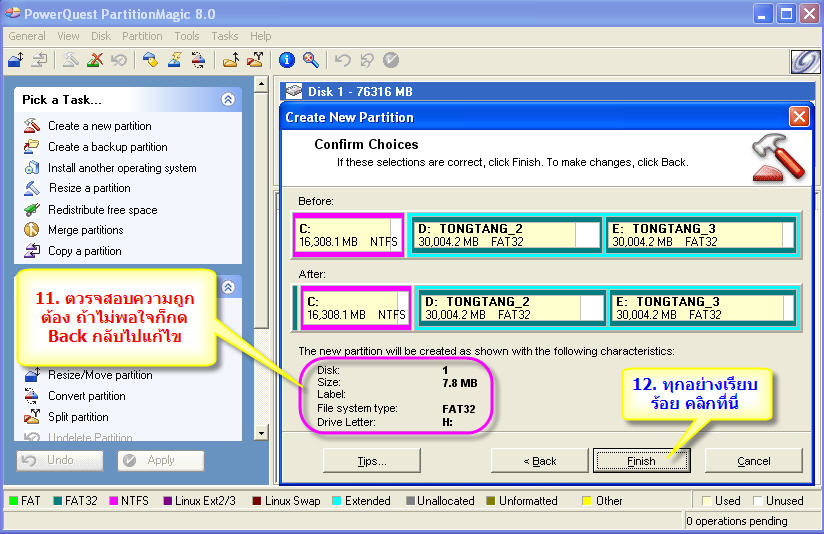The height and width of the screenshot is (534, 824).
Task: Click the NTFS legend color swatch
Action: tap(114, 501)
